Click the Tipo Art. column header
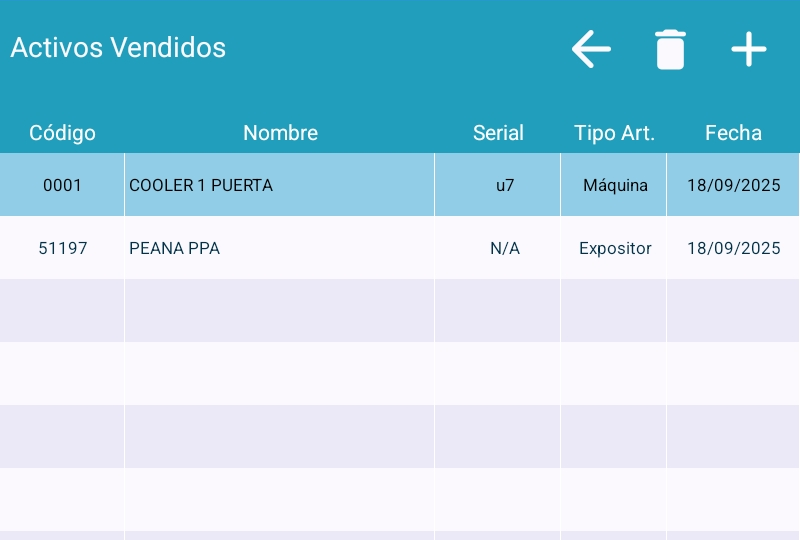The width and height of the screenshot is (800, 540). point(614,133)
